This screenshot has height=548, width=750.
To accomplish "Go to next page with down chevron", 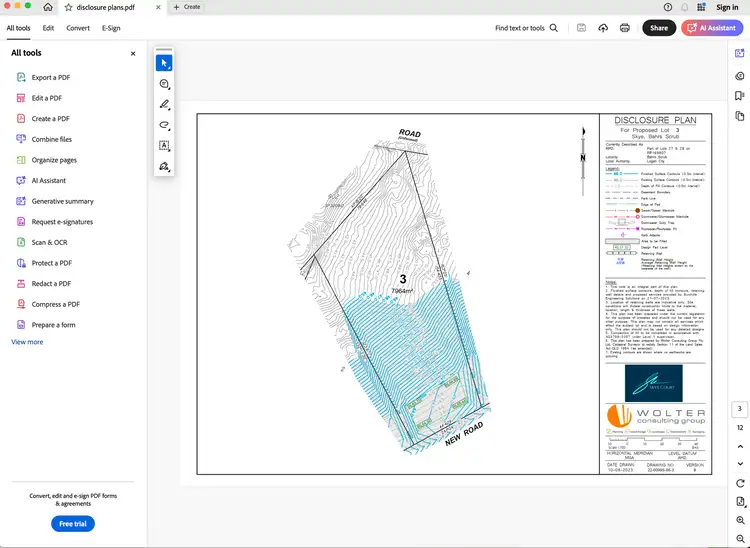I will [x=740, y=464].
